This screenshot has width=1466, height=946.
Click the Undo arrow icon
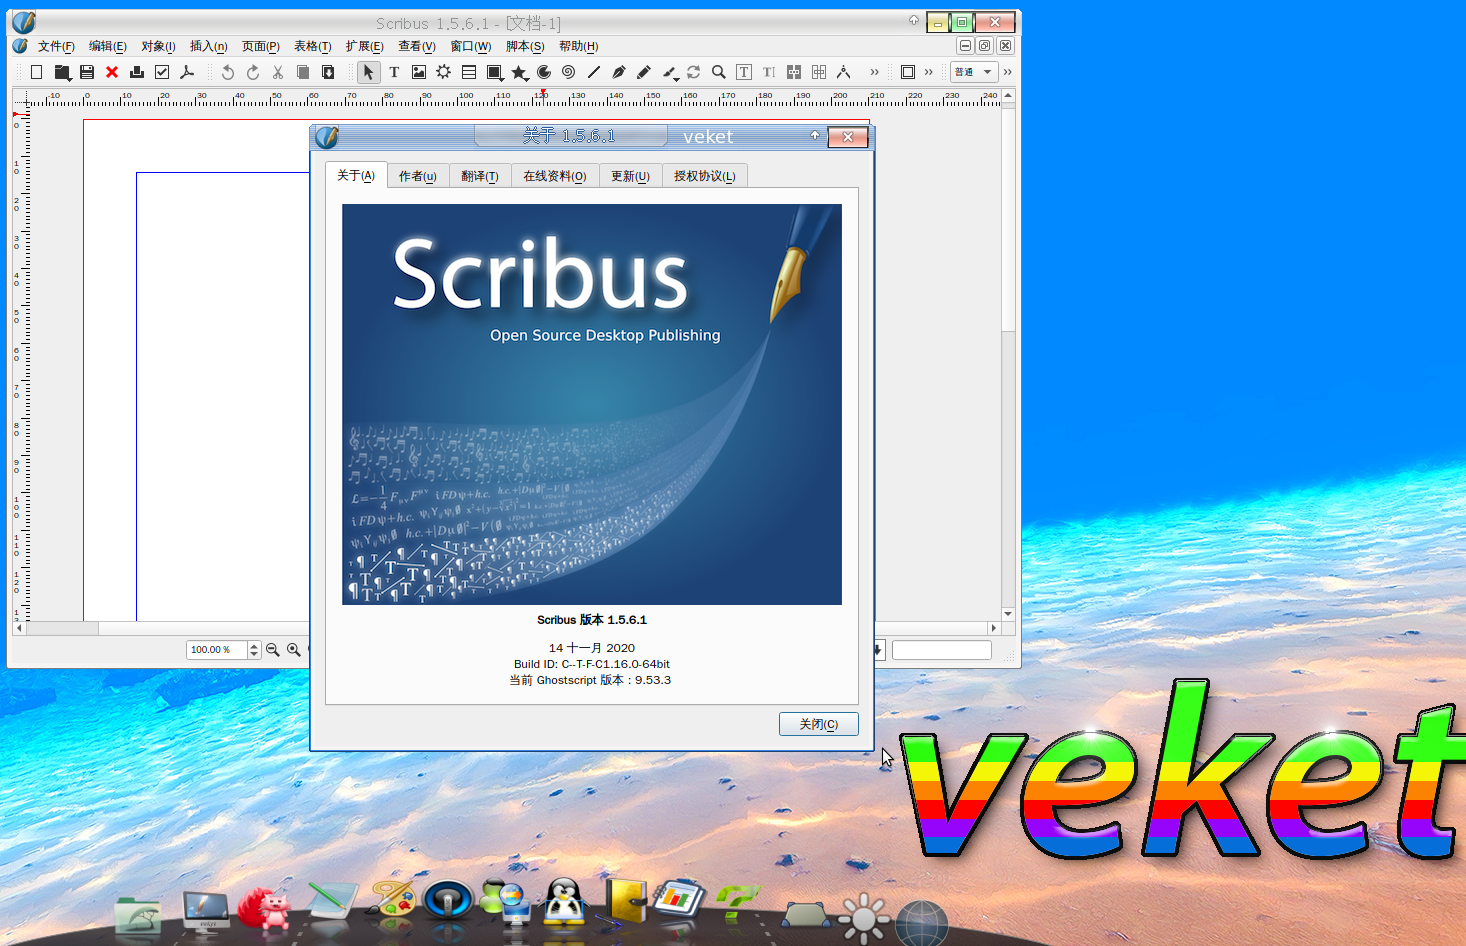pos(228,72)
